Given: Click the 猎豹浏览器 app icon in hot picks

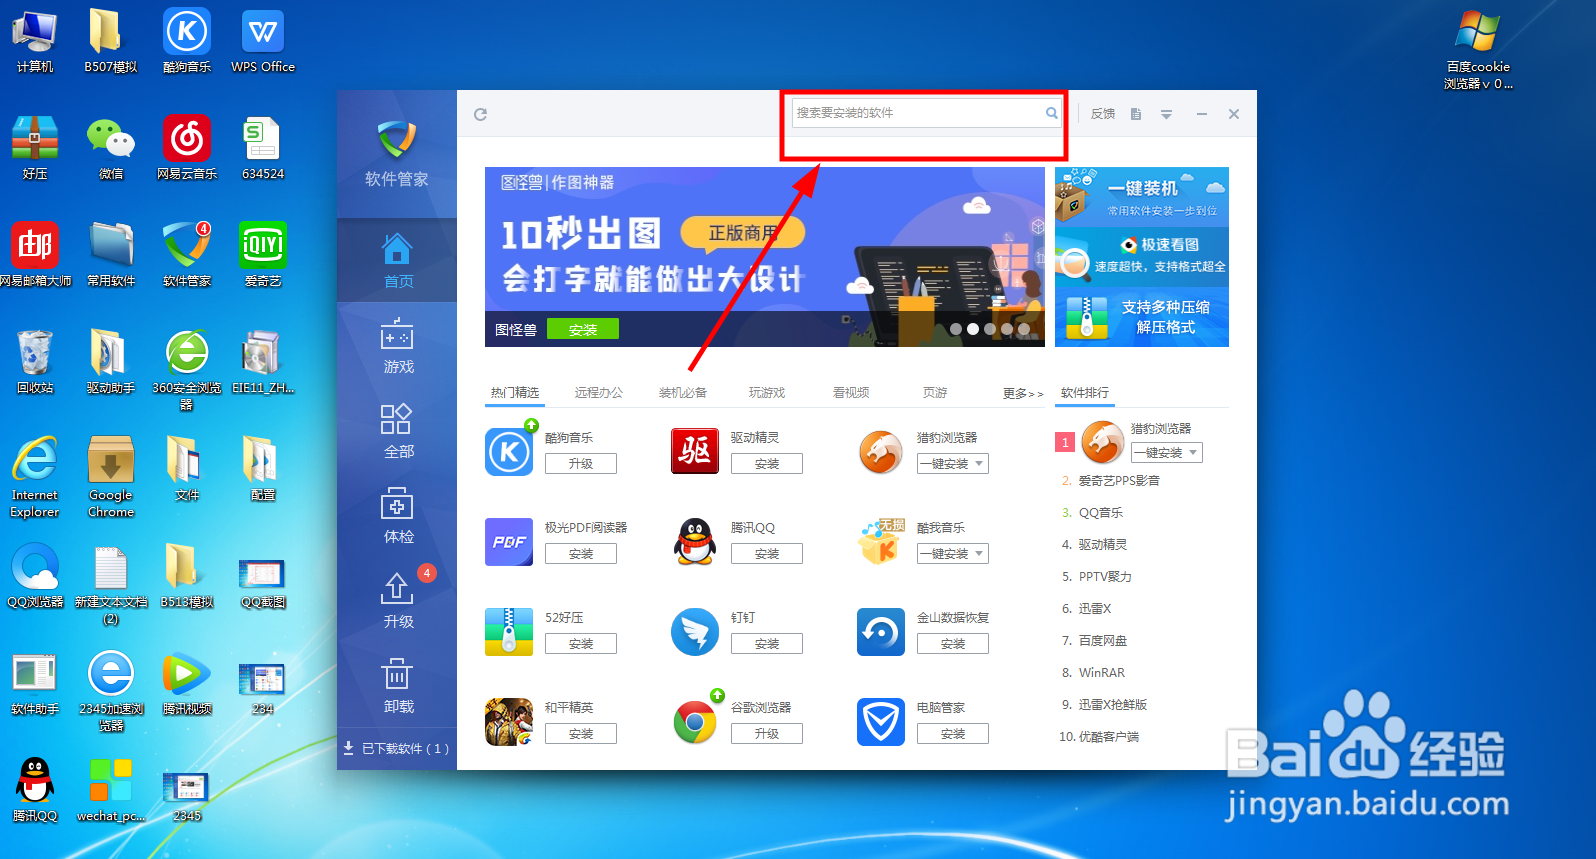Looking at the screenshot, I should [881, 451].
